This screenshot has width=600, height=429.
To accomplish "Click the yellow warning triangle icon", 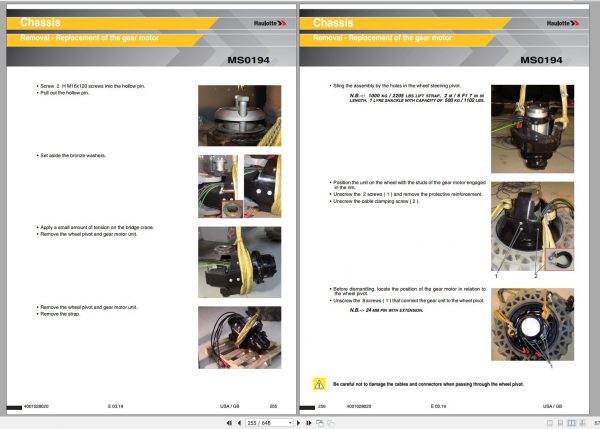I will (320, 384).
